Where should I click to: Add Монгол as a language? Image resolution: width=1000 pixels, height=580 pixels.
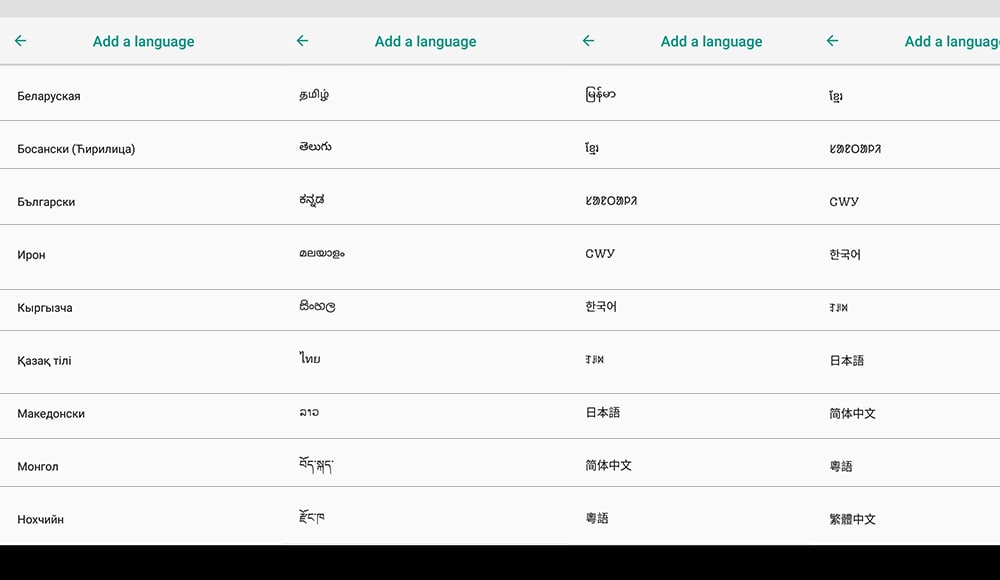38,467
